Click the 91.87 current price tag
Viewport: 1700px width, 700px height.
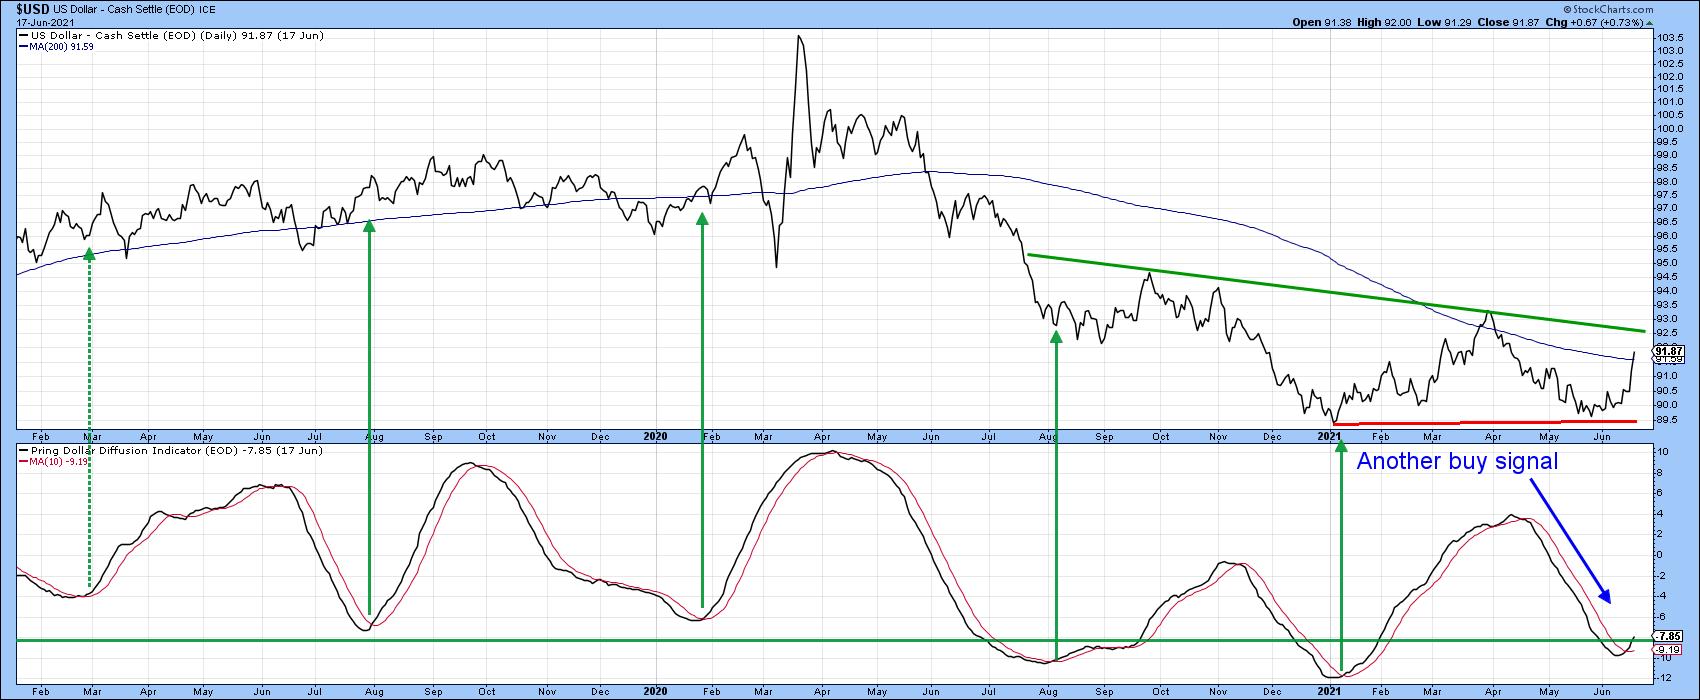tap(1667, 350)
